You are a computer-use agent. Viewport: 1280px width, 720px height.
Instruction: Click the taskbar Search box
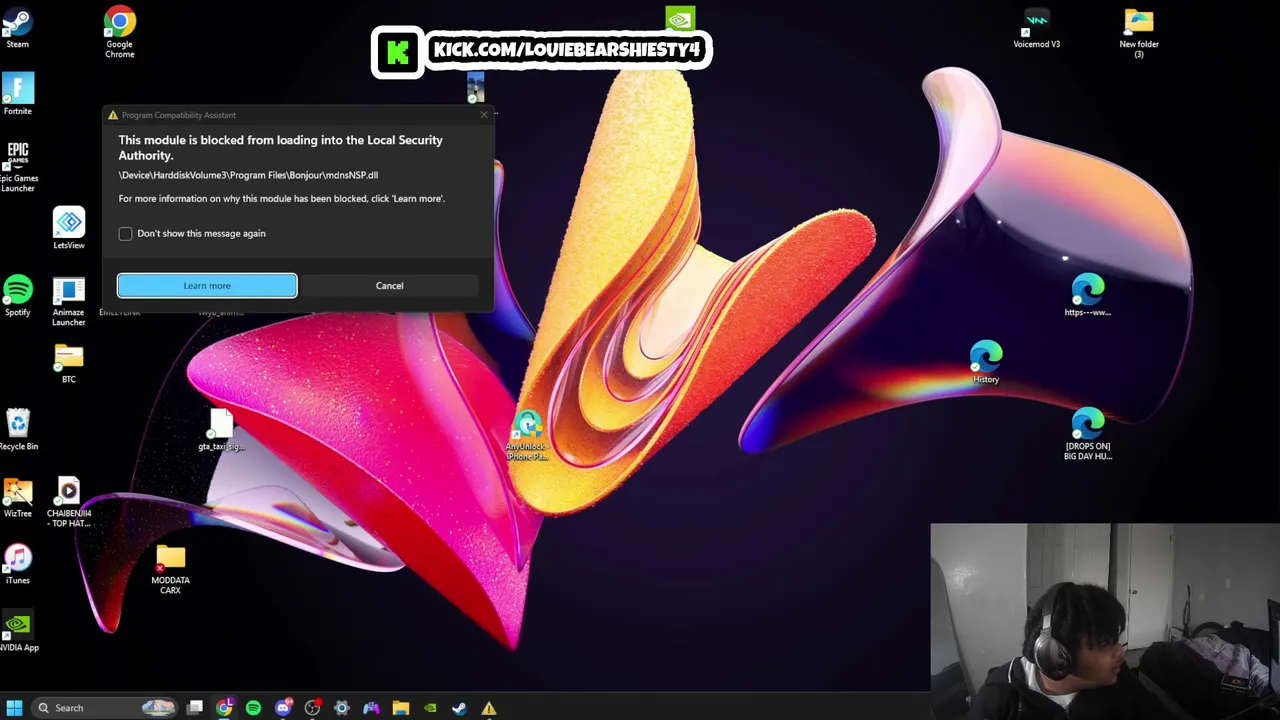click(x=103, y=708)
